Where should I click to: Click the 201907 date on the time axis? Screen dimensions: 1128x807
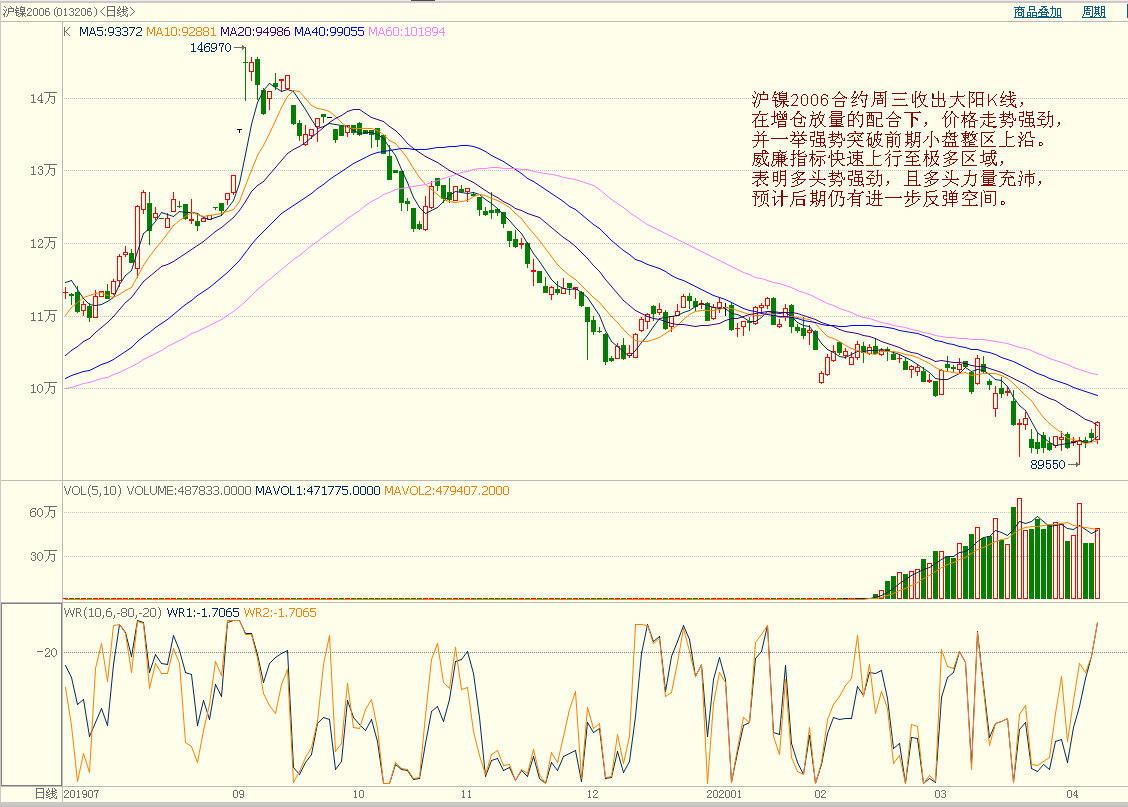click(82, 794)
